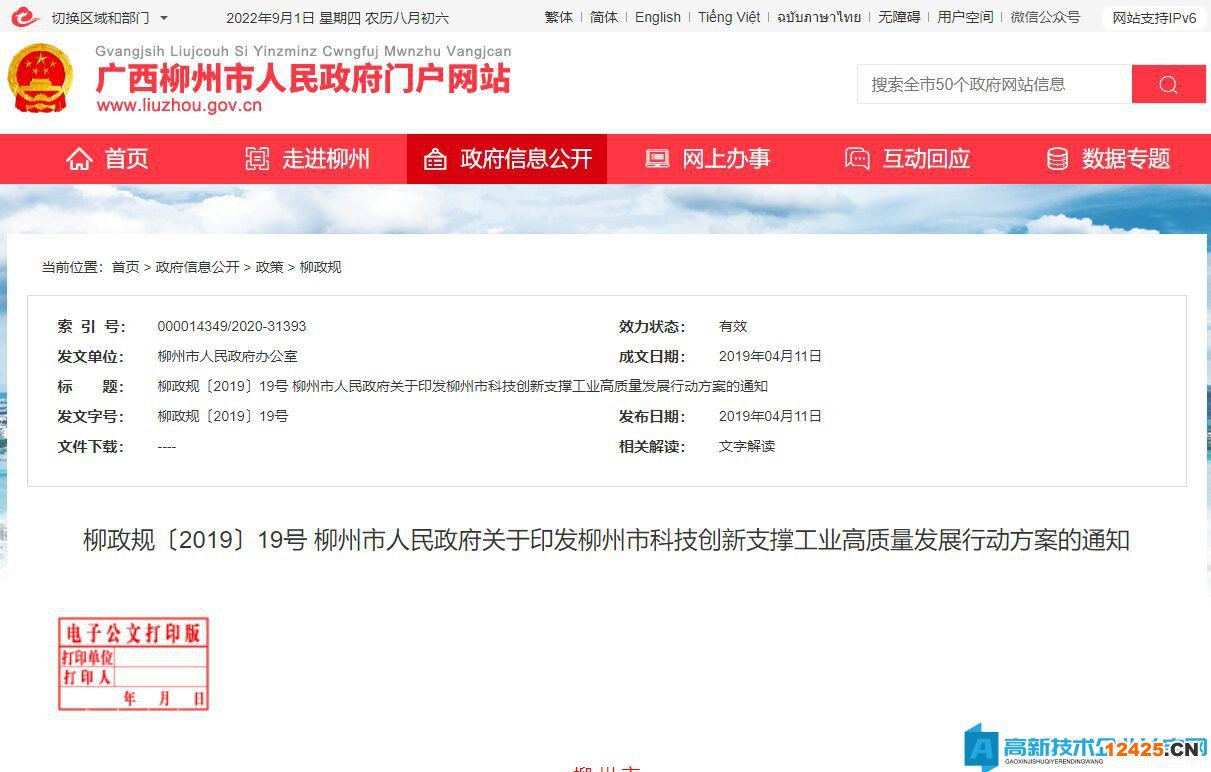Open the 文字解读 related interpretation link

point(747,446)
